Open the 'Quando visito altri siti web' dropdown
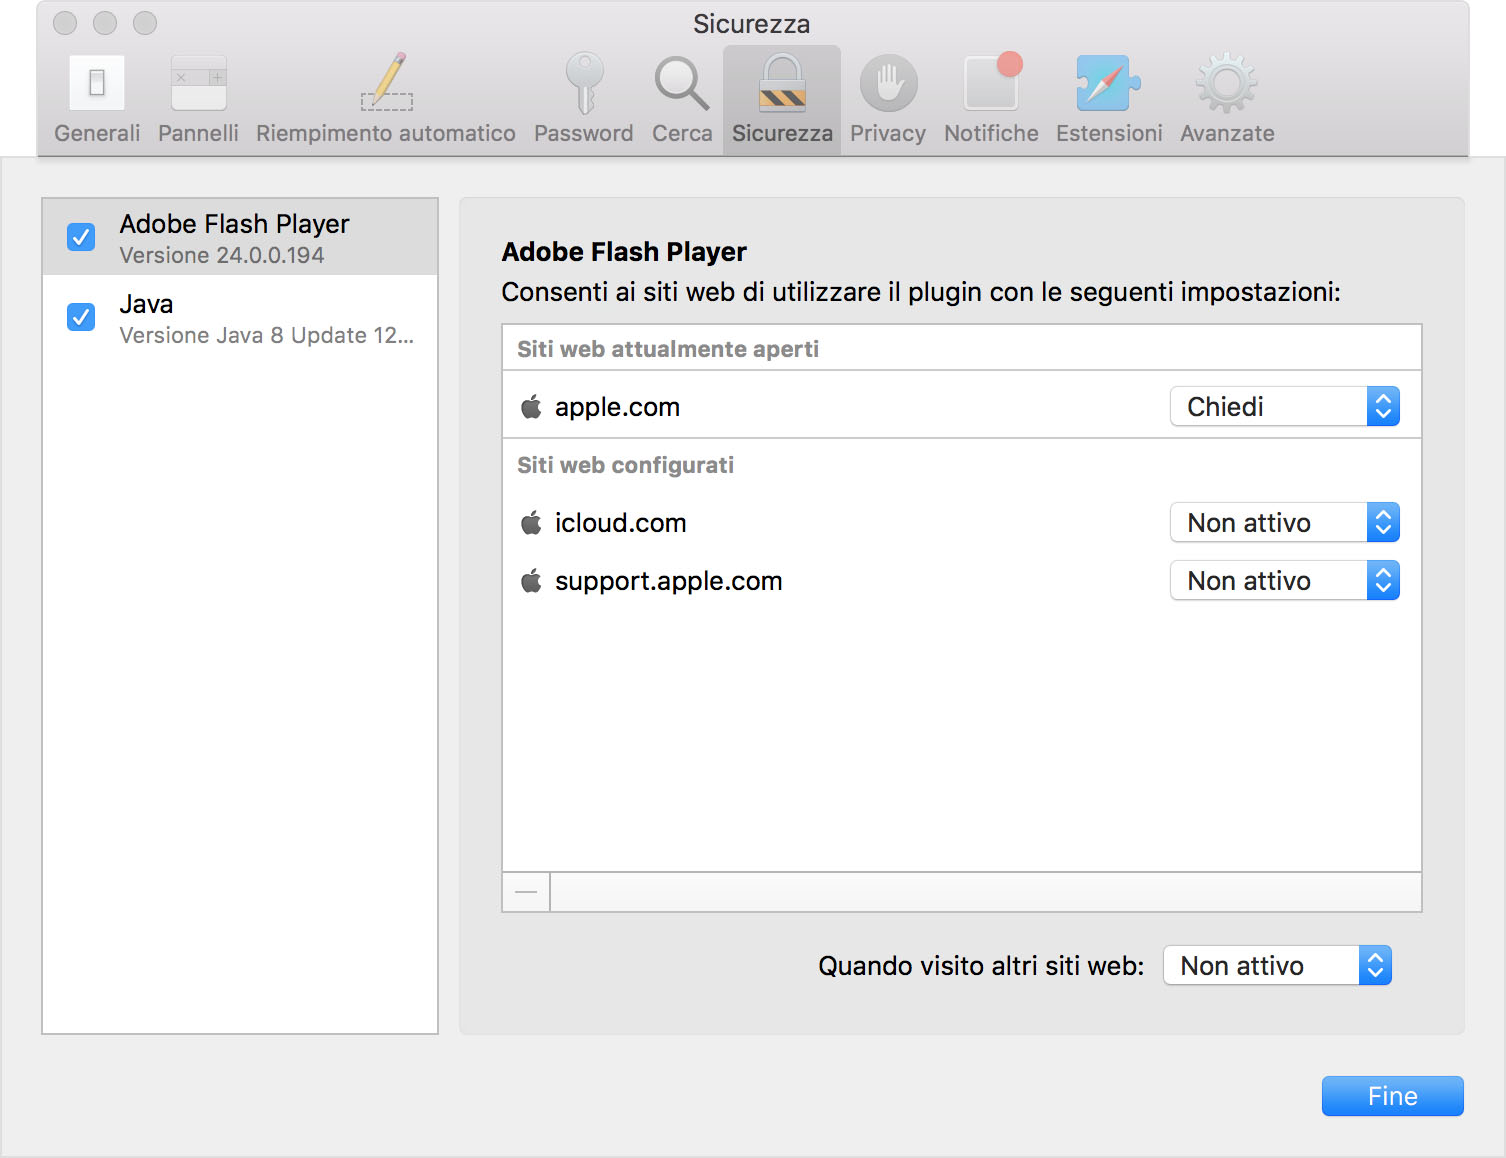The height and width of the screenshot is (1158, 1506). pyautogui.click(x=1277, y=965)
